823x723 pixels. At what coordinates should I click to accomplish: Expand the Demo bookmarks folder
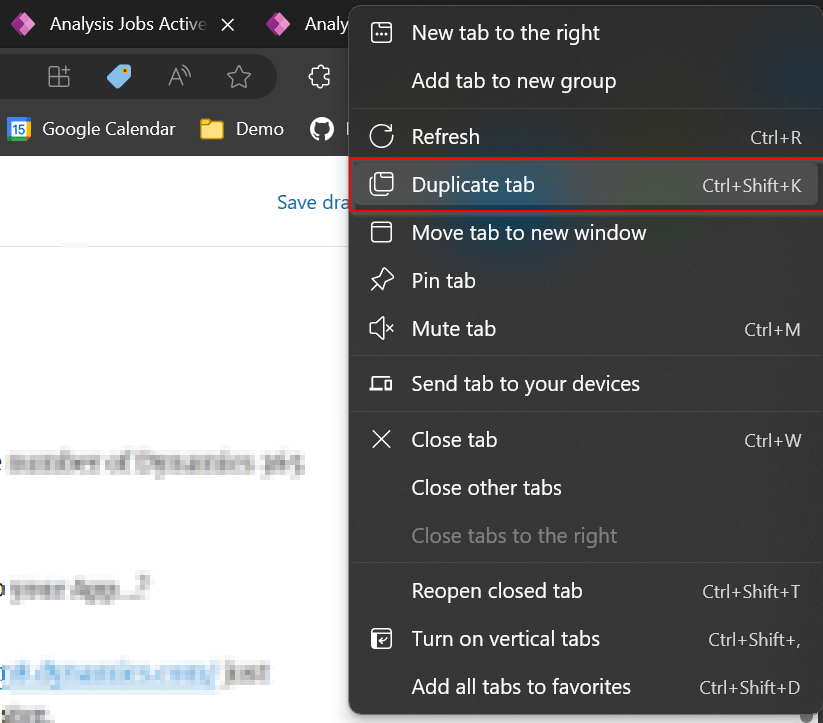tap(242, 129)
